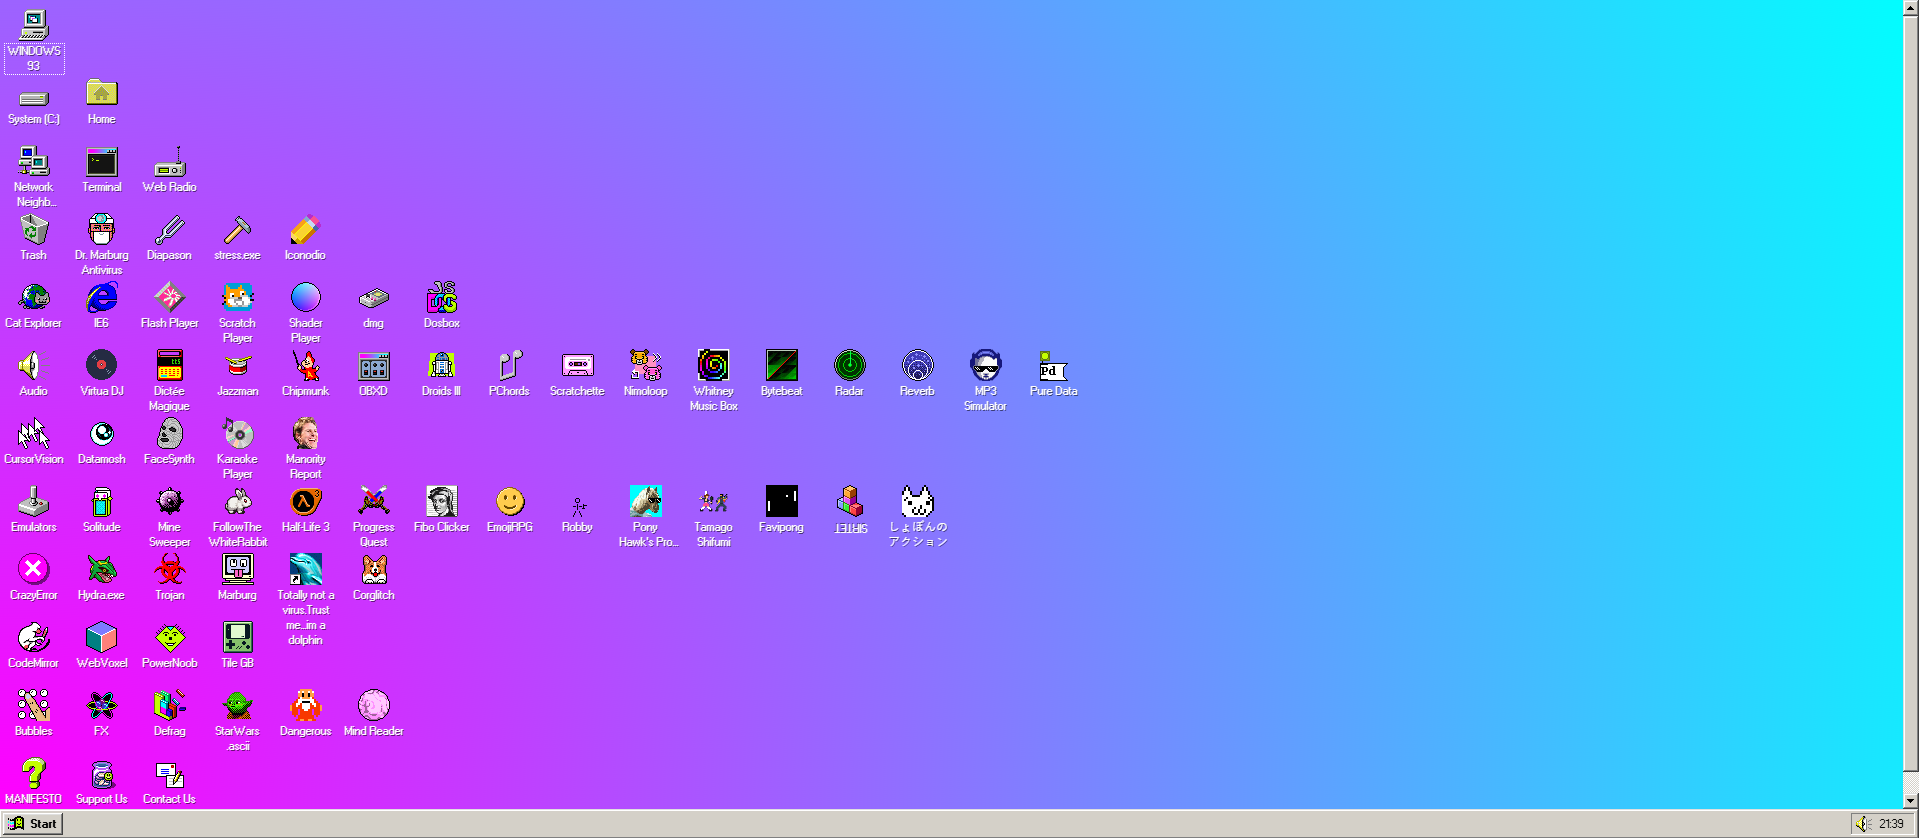Viewport: 1919px width, 838px height.
Task: Open the CrazyError icon
Action: click(x=34, y=570)
